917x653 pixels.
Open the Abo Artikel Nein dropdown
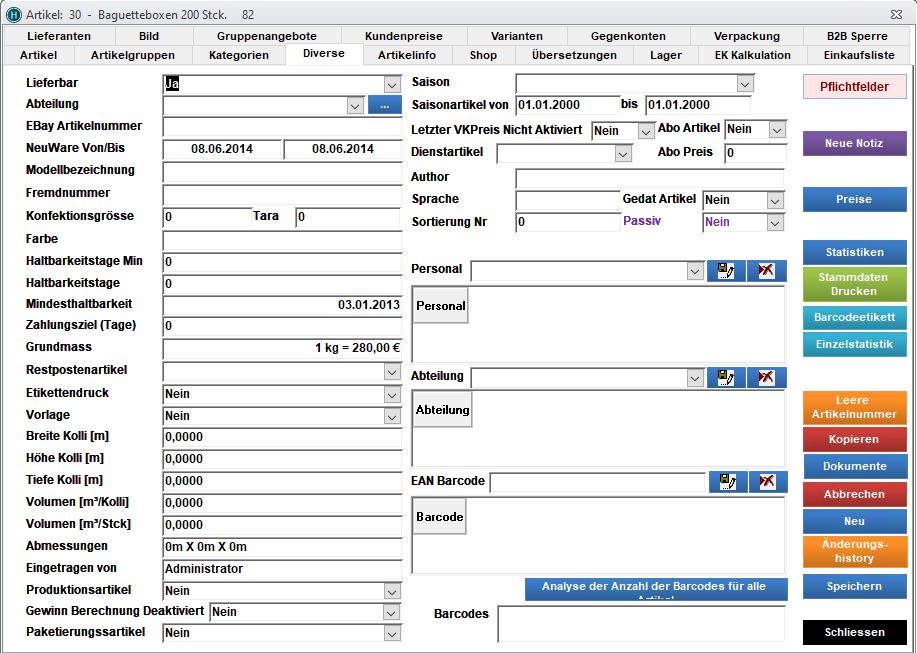tap(777, 130)
